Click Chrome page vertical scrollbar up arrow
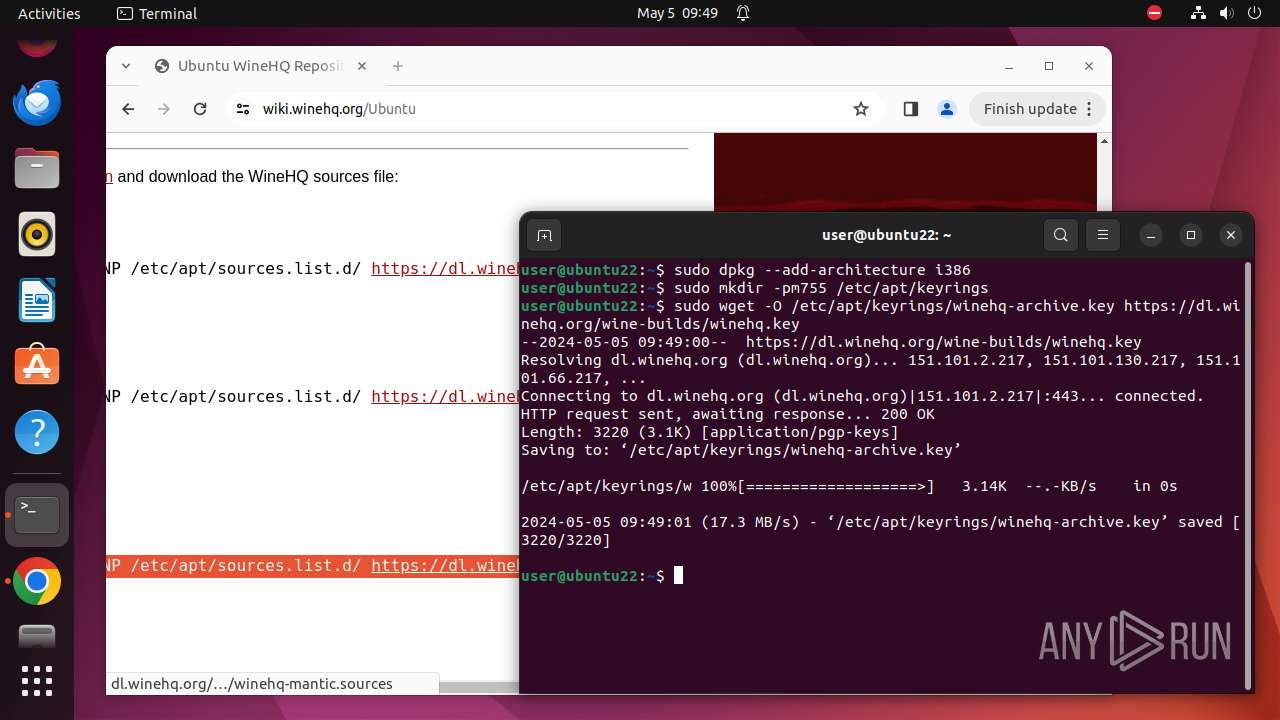1280x720 pixels. click(x=1104, y=141)
